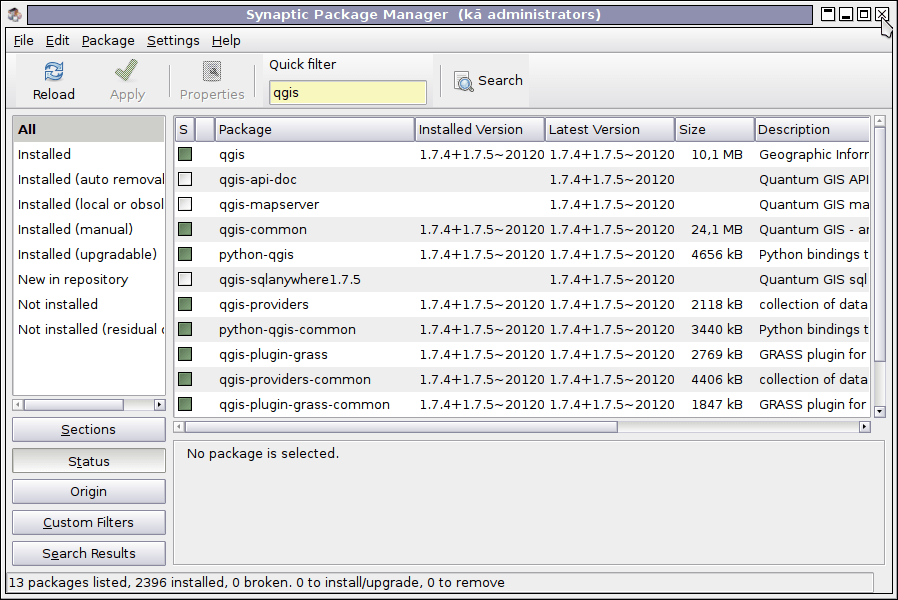Open the Help menu
Screen dimensions: 898x600
(226, 41)
